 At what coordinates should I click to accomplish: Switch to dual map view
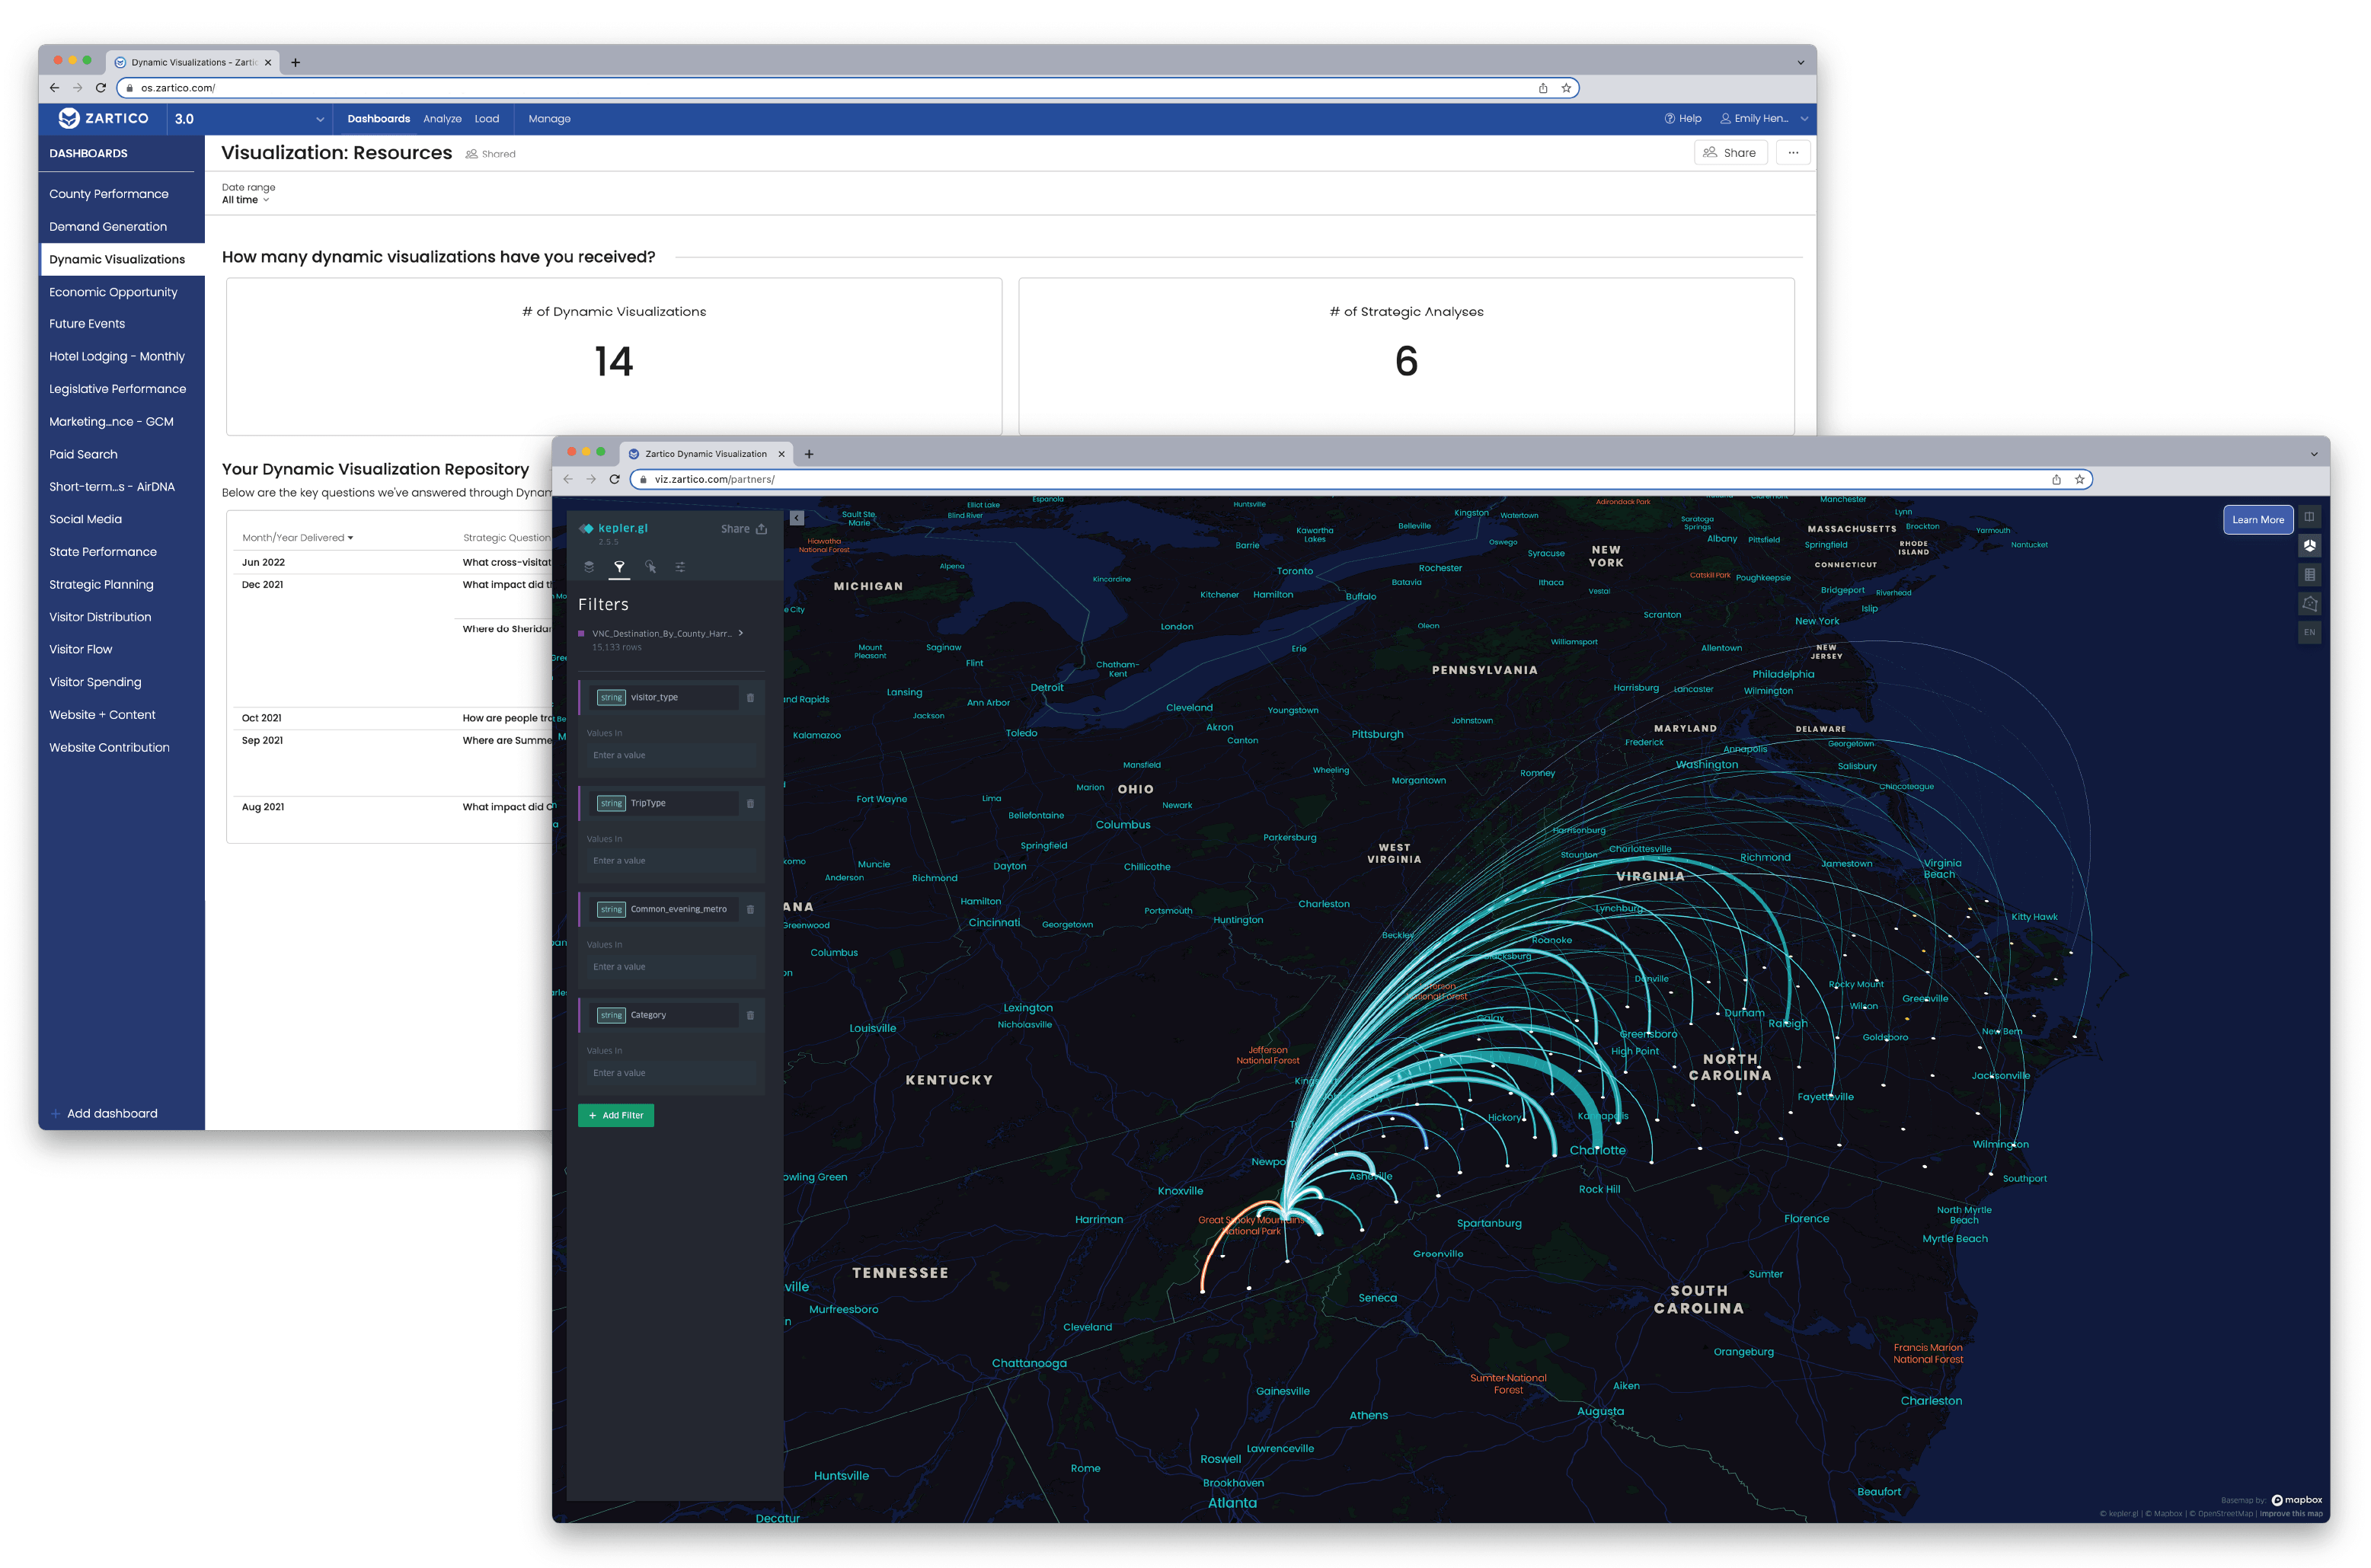pyautogui.click(x=2309, y=517)
